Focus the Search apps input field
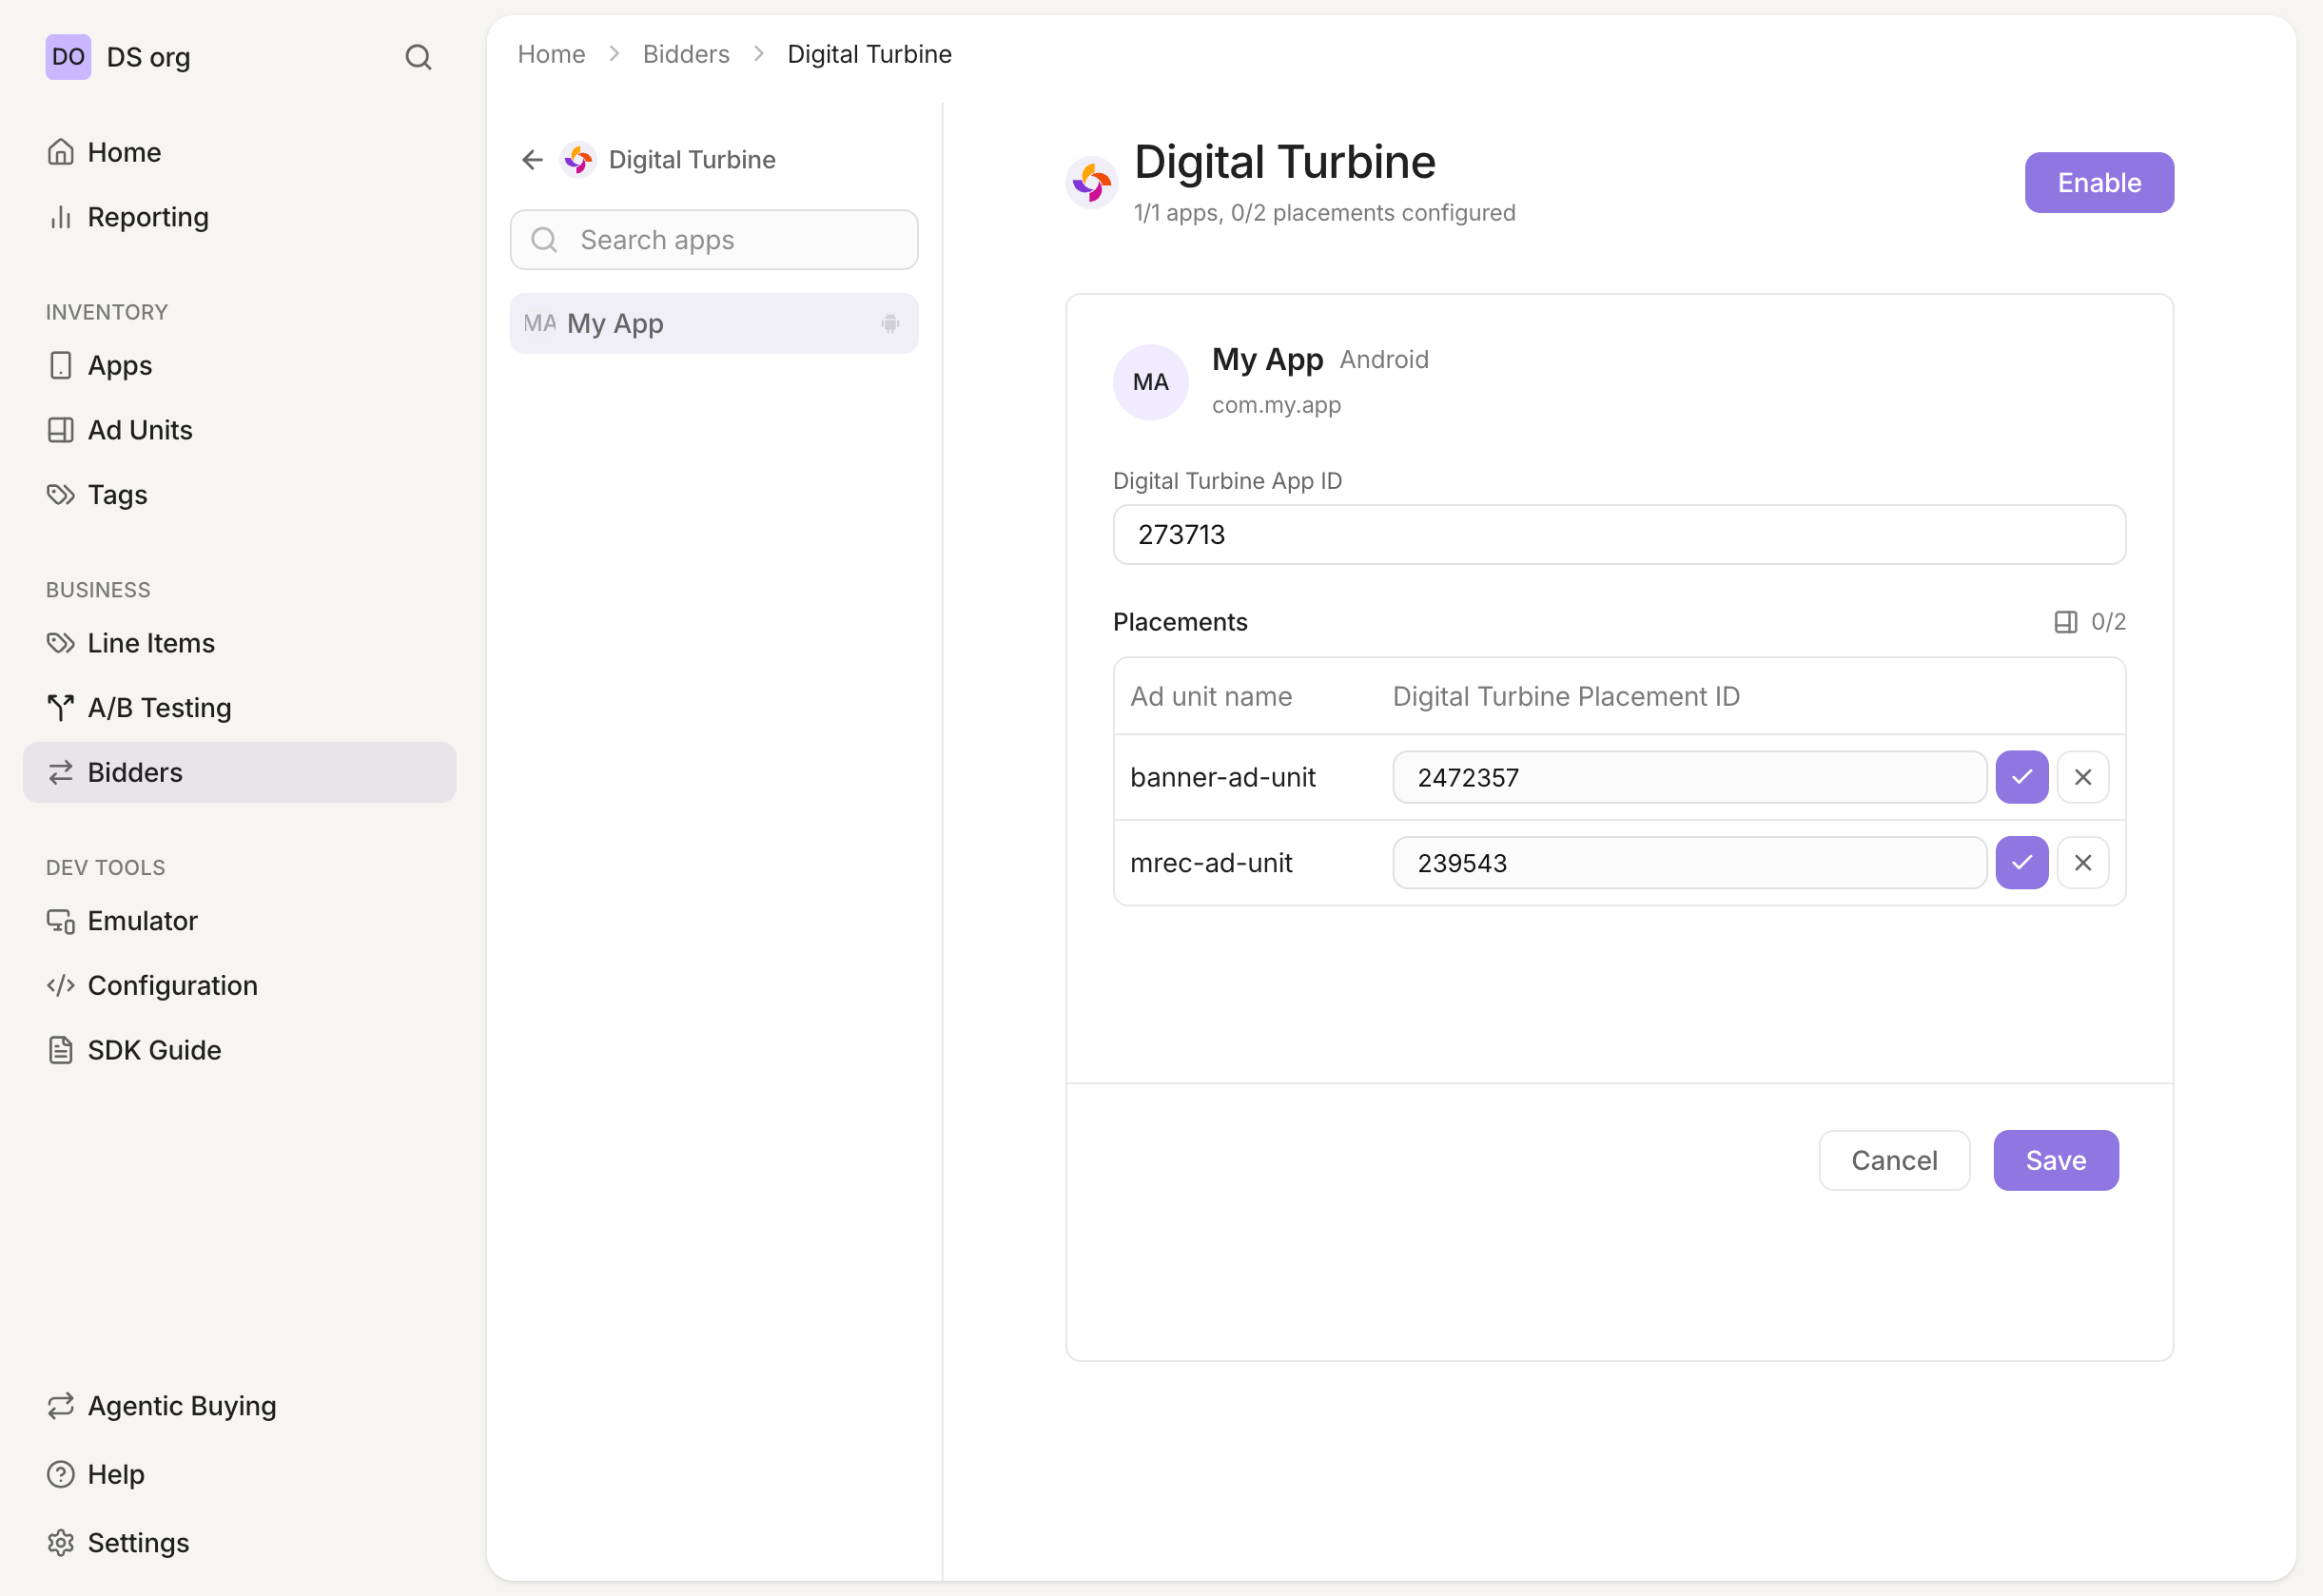The image size is (2323, 1596). [x=714, y=240]
